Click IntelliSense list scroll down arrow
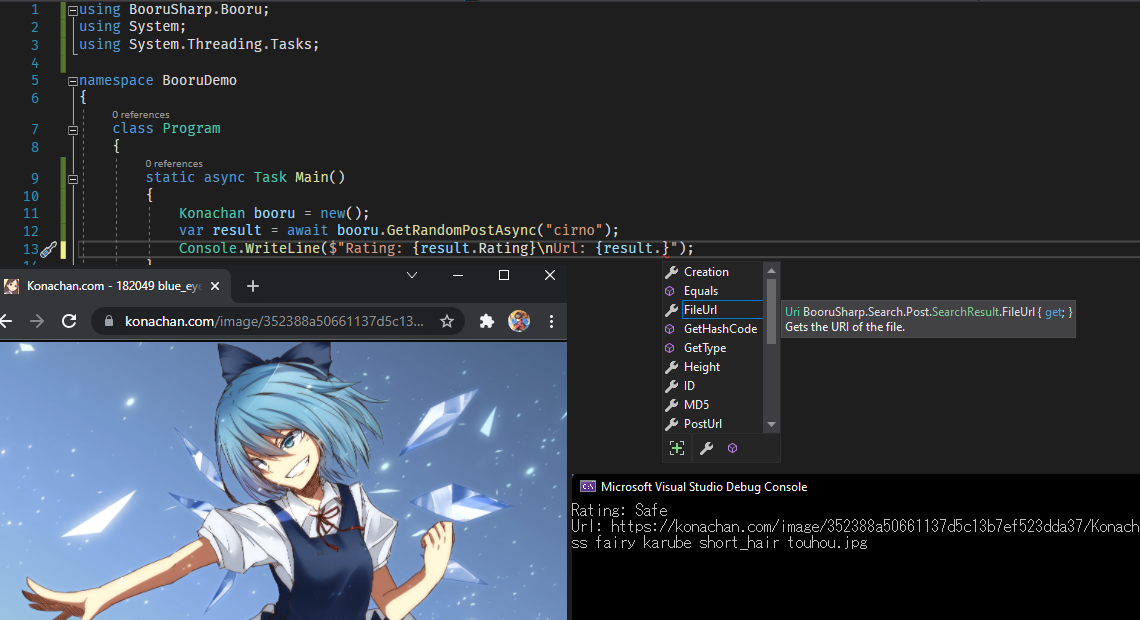 pos(771,424)
